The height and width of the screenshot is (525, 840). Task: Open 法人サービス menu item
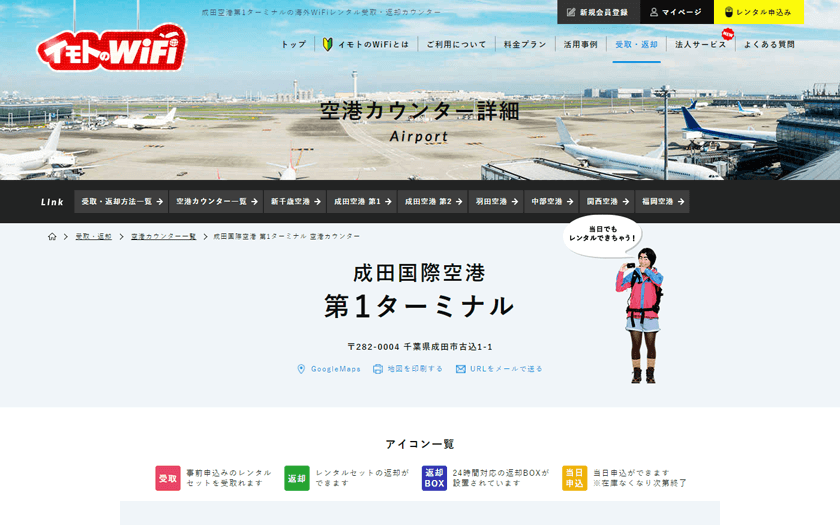click(700, 44)
